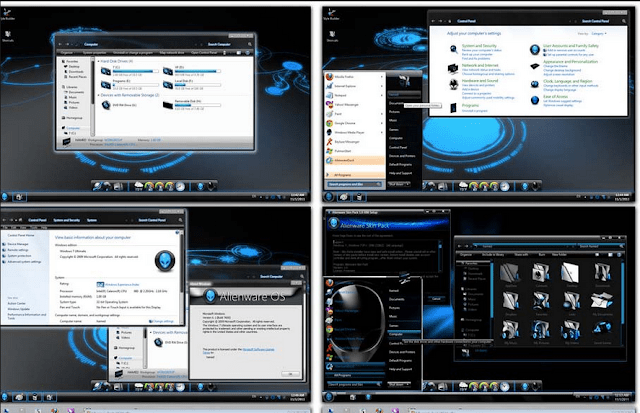Image resolution: width=640 pixels, height=413 pixels.
Task: Expand Google Chrome submenu arrow in Start menu
Action: click(382, 123)
